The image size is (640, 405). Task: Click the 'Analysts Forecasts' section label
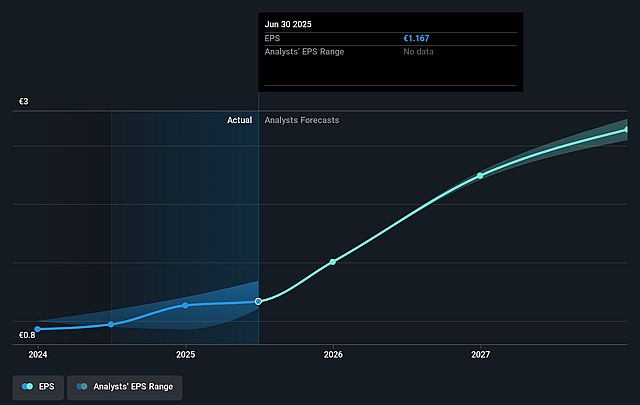[x=301, y=120]
